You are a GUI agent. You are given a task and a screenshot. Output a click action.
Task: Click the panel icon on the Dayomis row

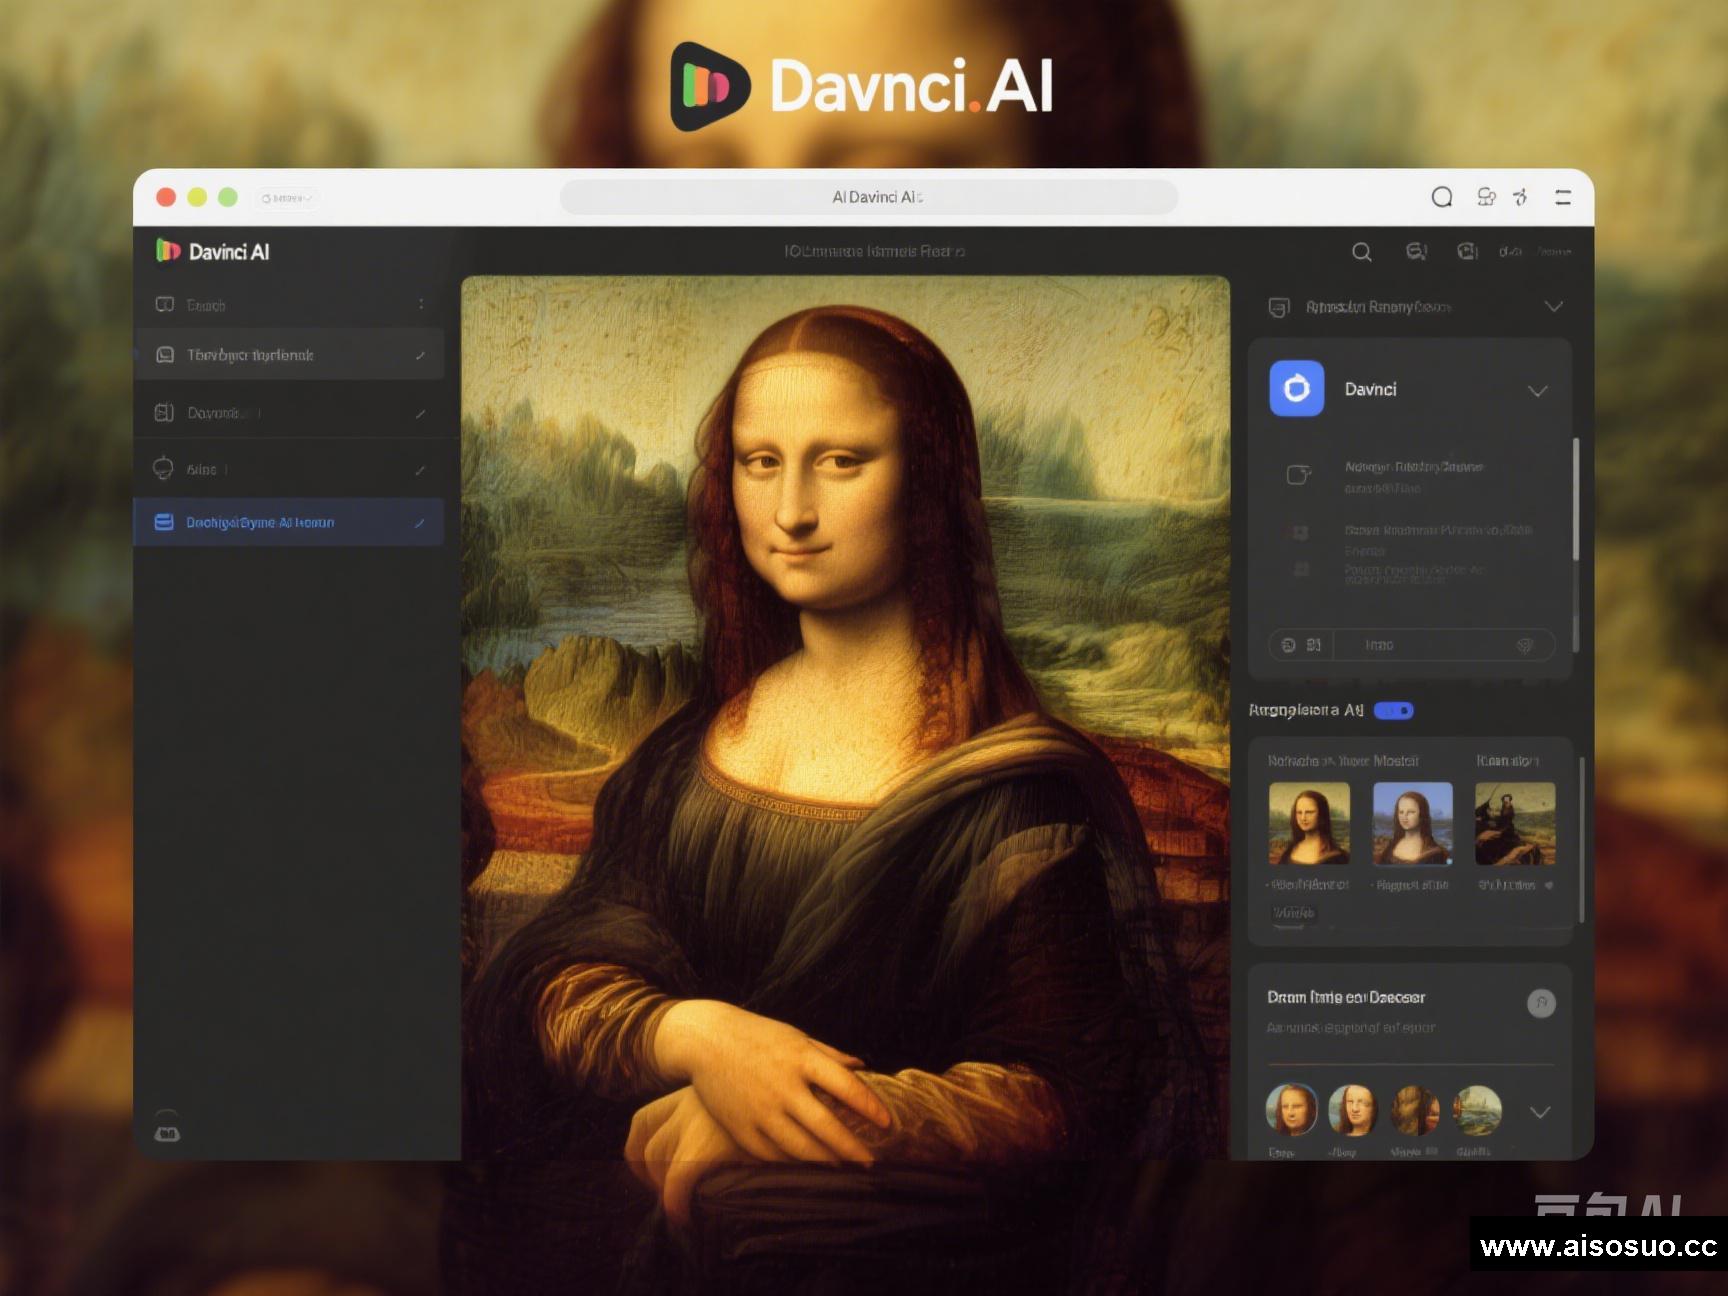tap(164, 413)
